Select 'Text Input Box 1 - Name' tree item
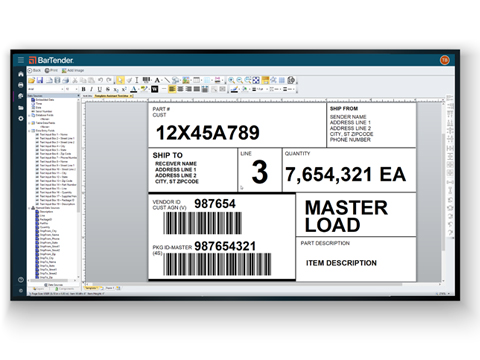Image resolution: width=480 pixels, height=360 pixels. (x=51, y=134)
